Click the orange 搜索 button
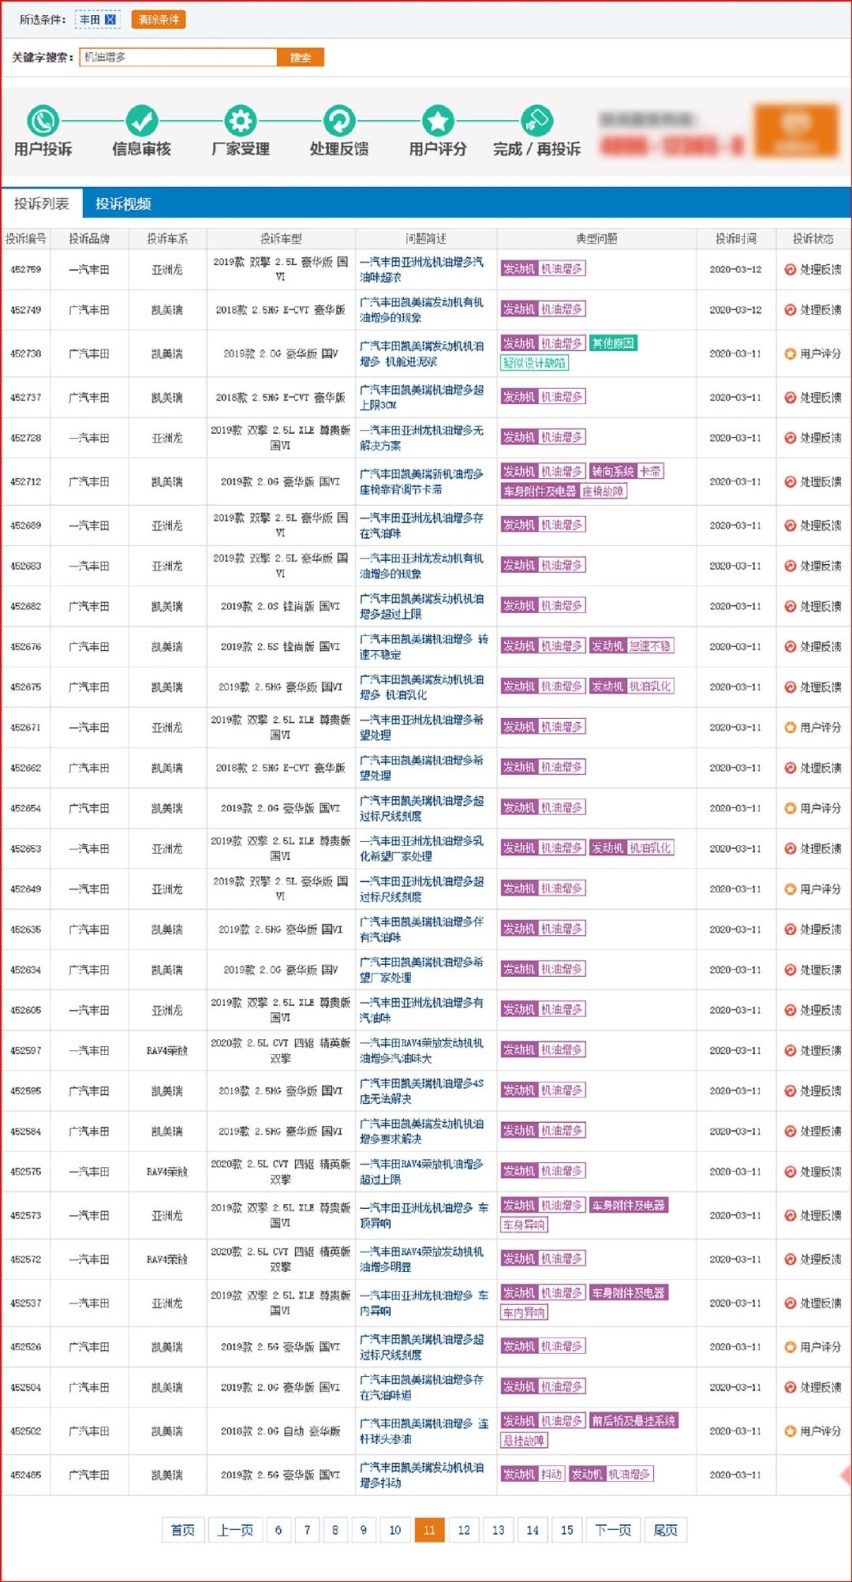 tap(300, 57)
